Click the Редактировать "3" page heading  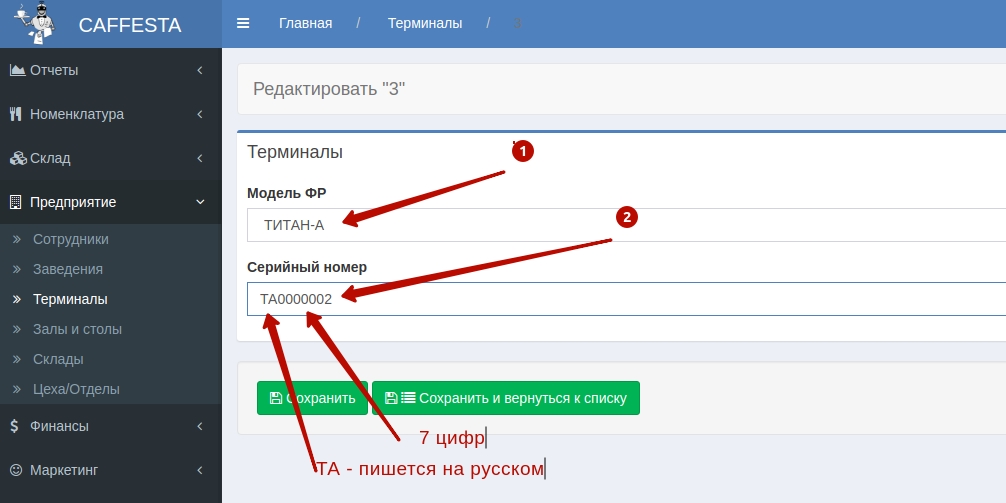click(329, 89)
